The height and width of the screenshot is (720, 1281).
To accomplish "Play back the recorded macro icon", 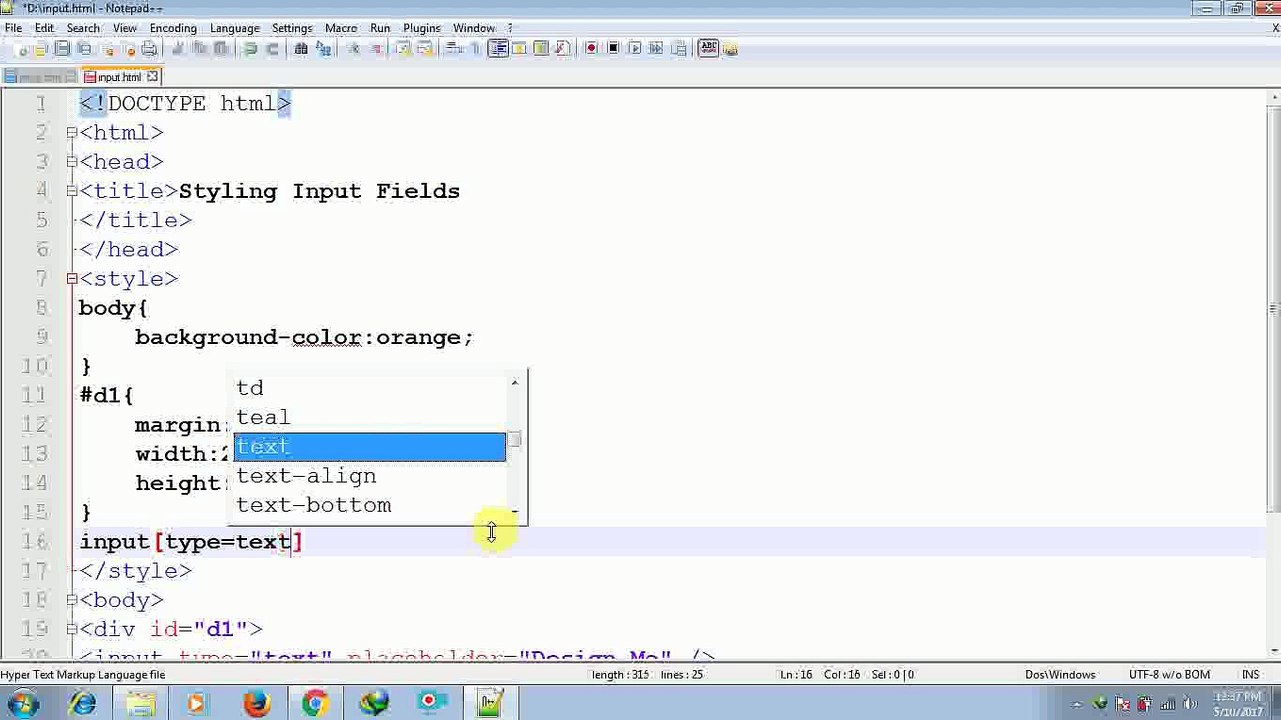I will pos(635,48).
